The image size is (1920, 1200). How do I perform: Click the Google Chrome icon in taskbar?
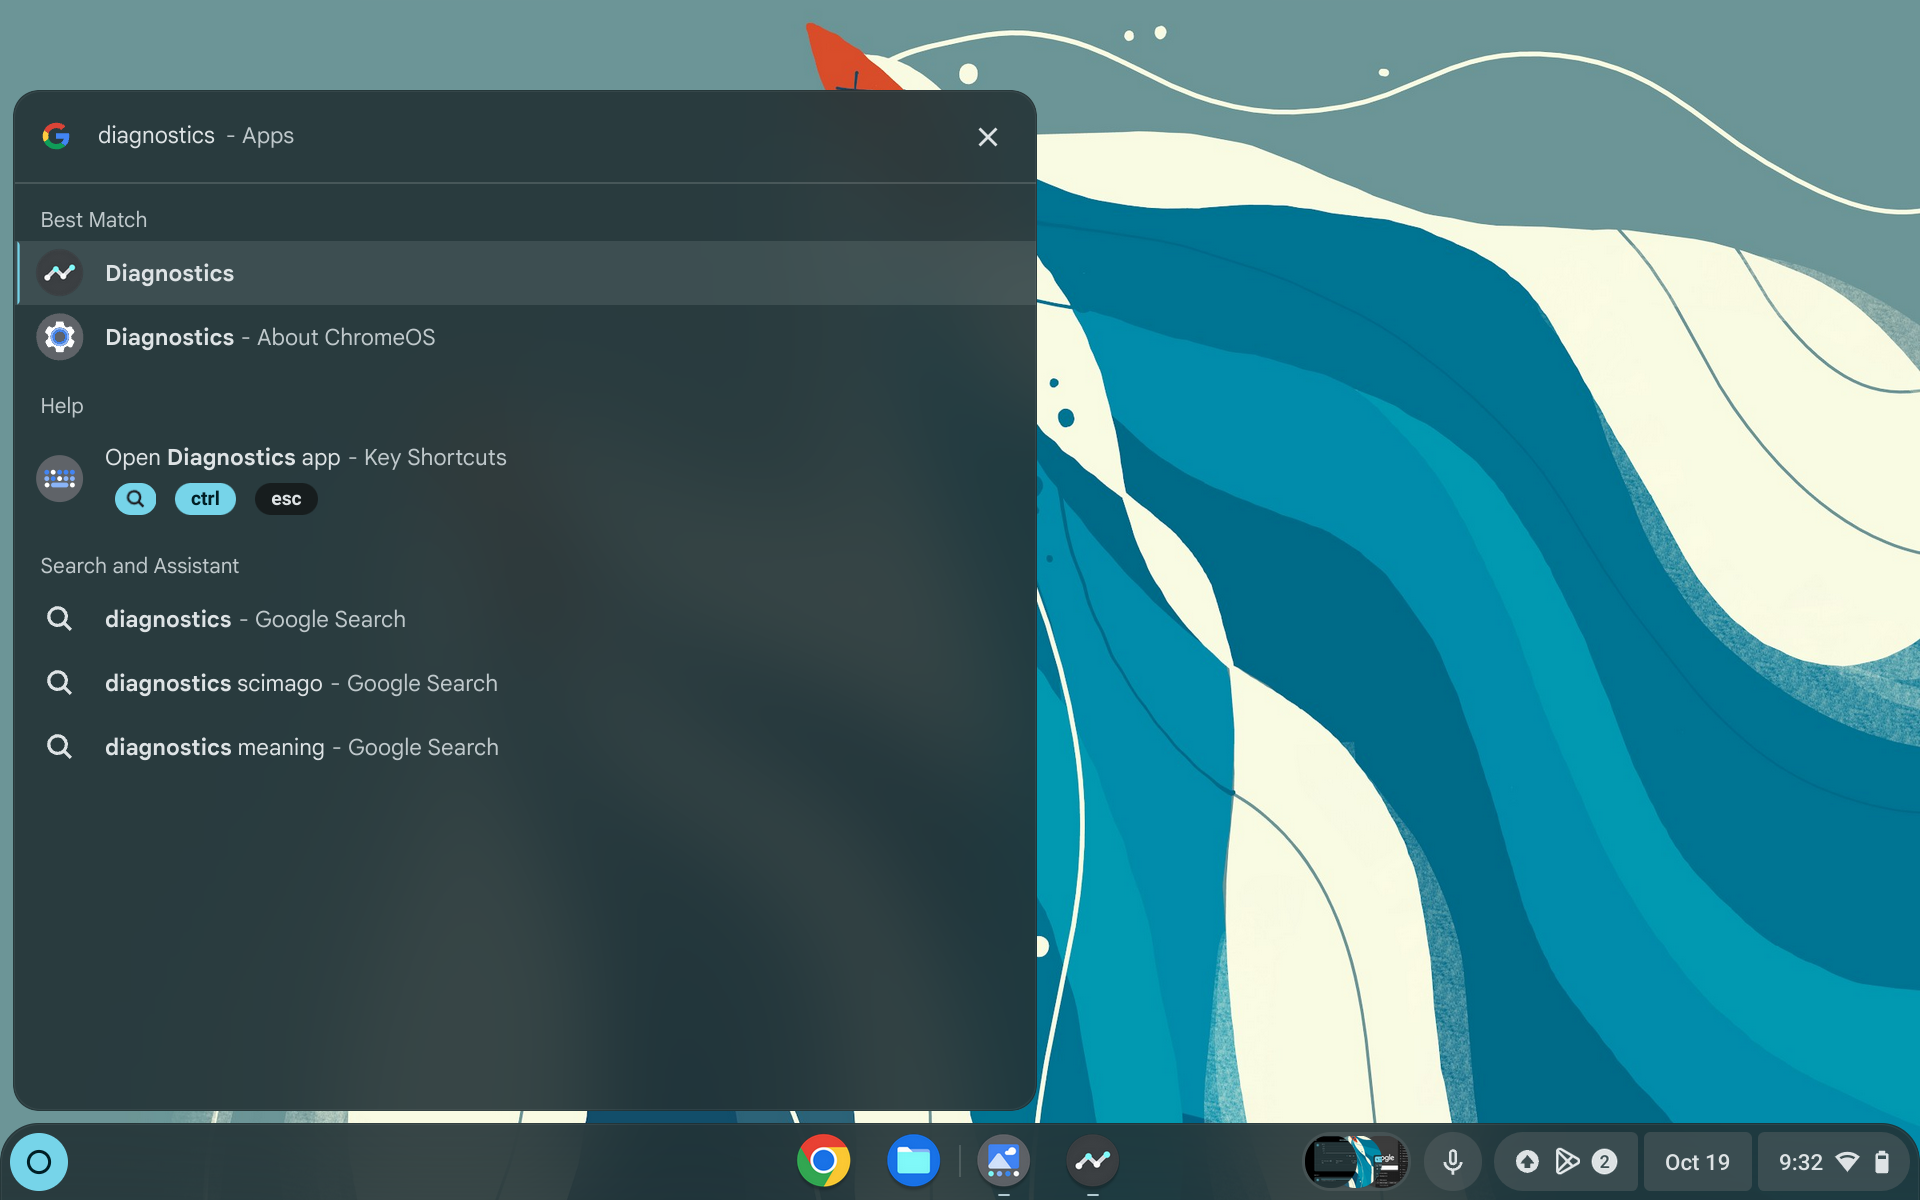(x=822, y=1160)
